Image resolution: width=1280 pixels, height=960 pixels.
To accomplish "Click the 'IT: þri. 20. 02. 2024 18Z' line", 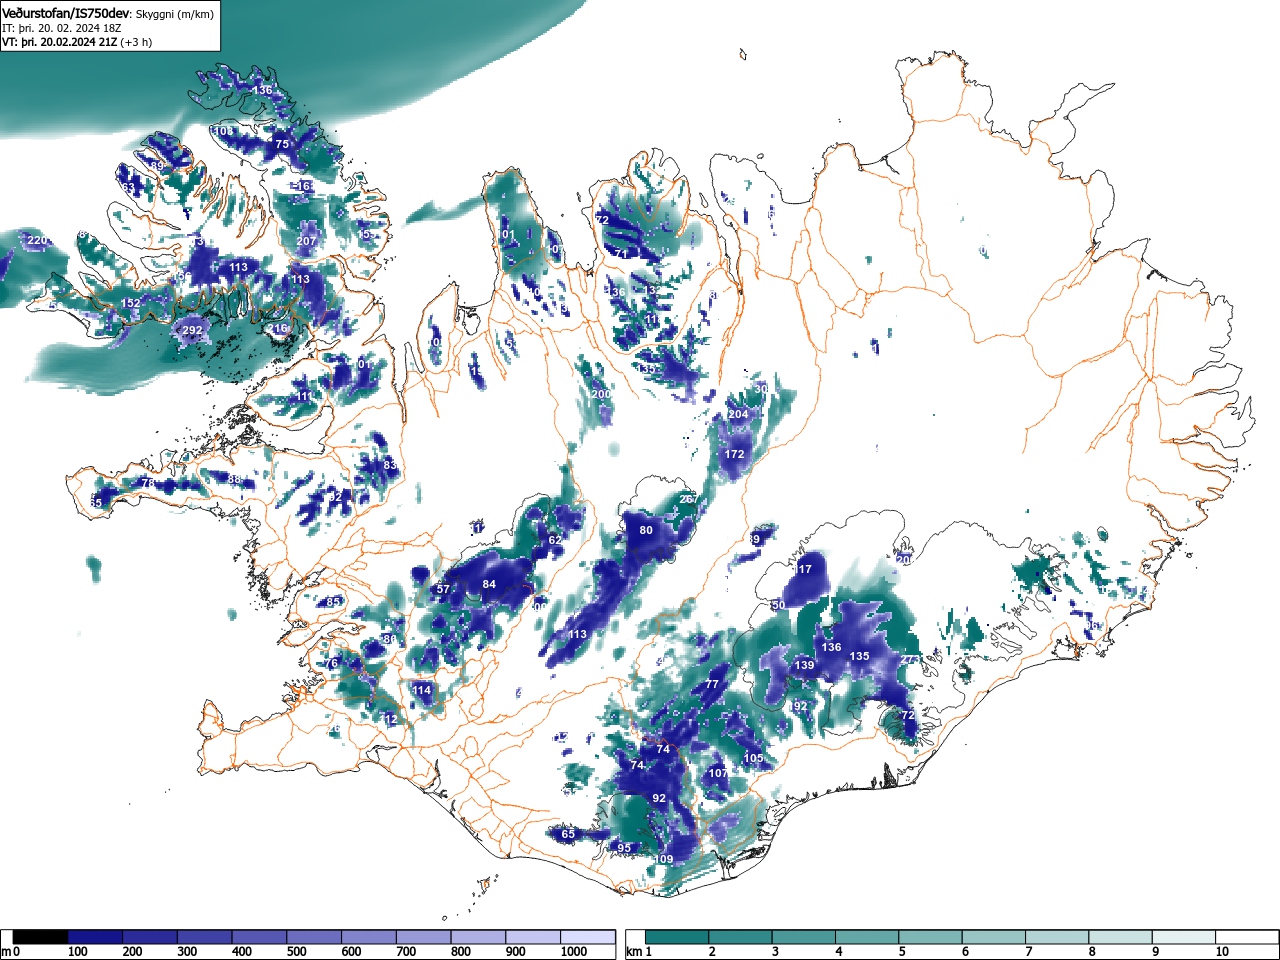I will click(x=61, y=28).
